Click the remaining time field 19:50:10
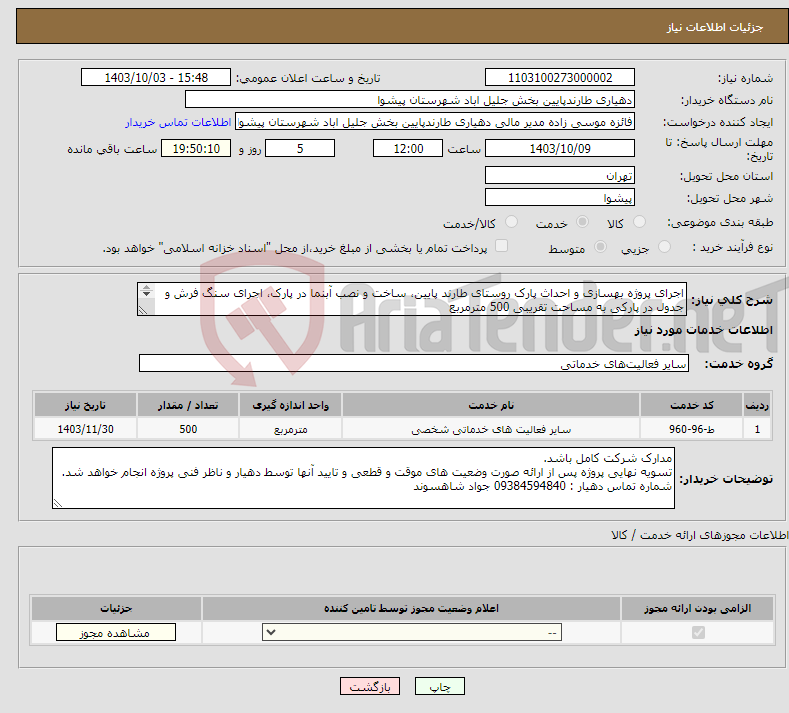Image resolution: width=789 pixels, height=713 pixels. pyautogui.click(x=196, y=148)
